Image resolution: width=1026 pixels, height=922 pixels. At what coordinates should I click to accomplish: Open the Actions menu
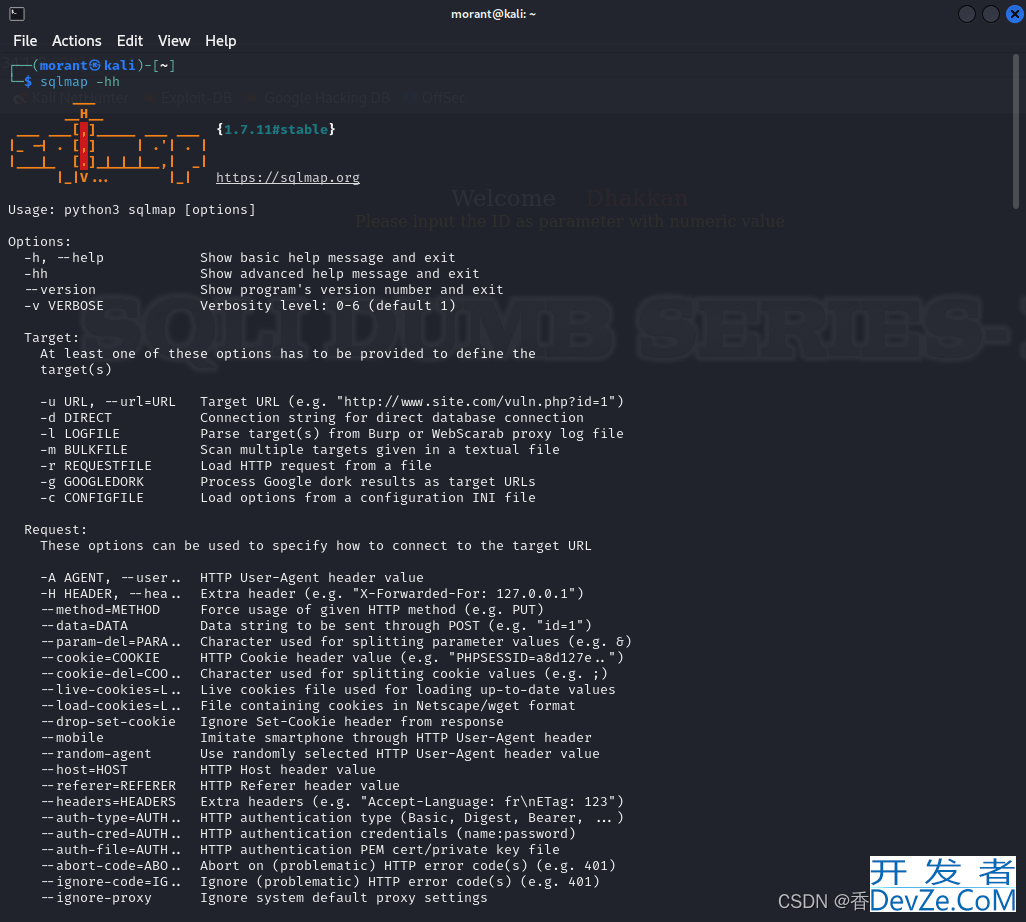pyautogui.click(x=77, y=41)
